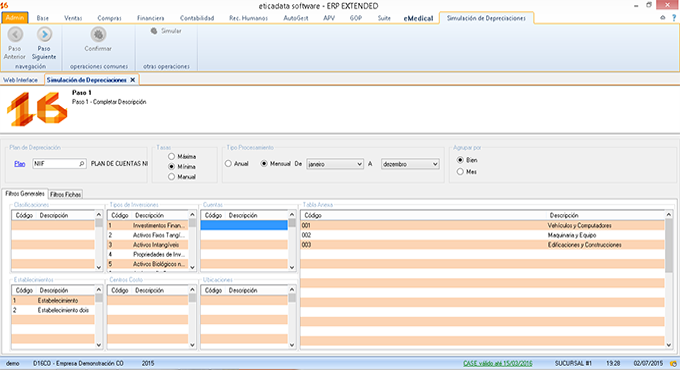Viewport: 680px width, 370px height.
Task: Select Máxima rate option
Action: tap(172, 156)
